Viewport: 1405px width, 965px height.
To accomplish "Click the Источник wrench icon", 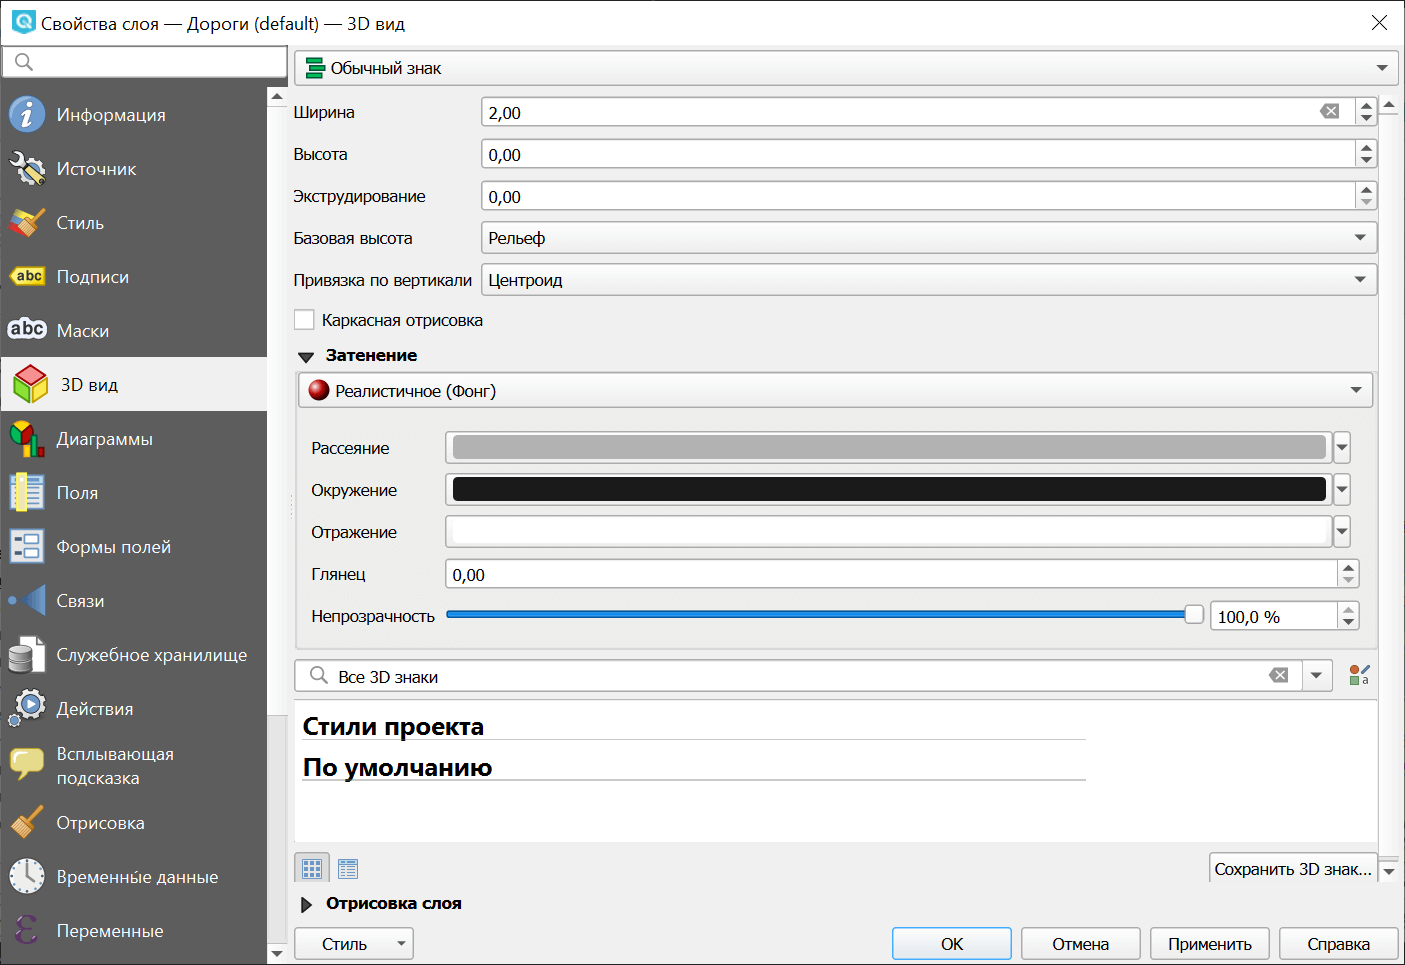I will [27, 169].
